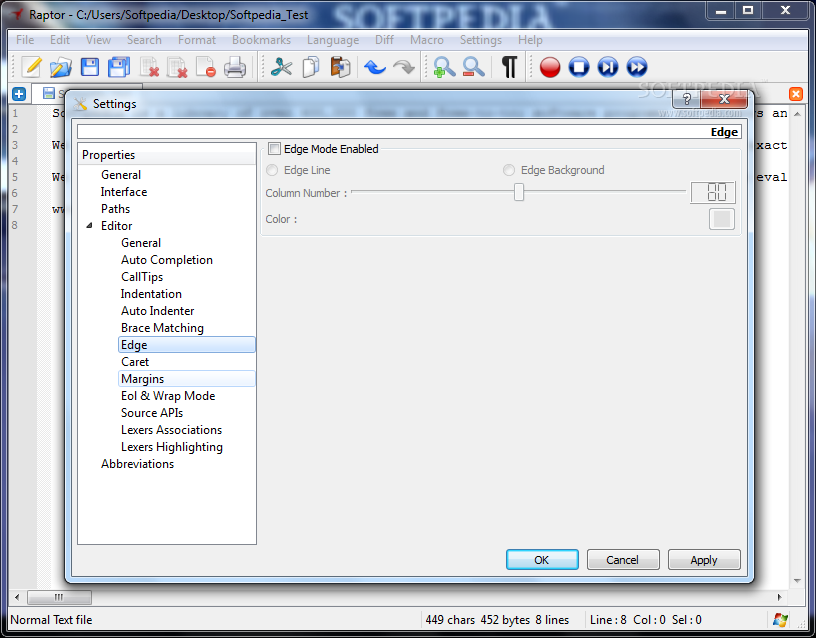Click the Column Number slider handle

point(519,192)
